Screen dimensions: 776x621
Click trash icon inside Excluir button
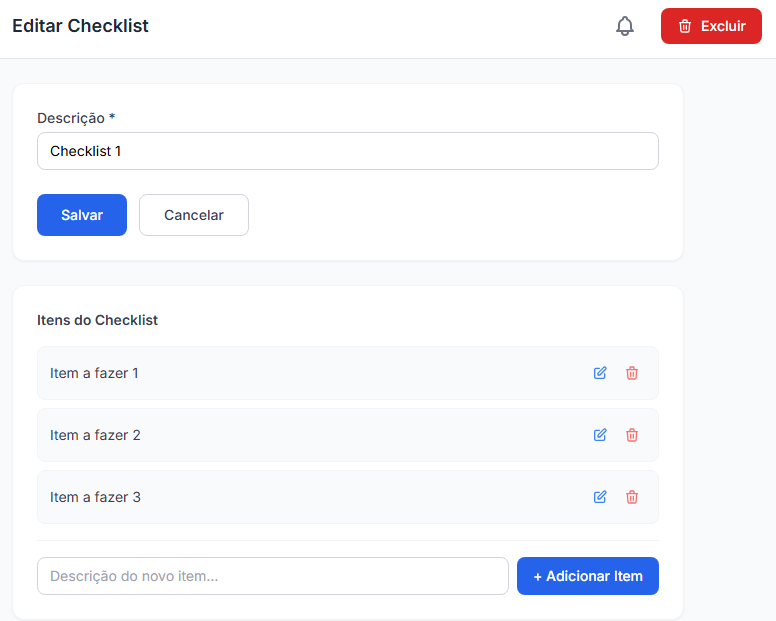click(x=684, y=26)
